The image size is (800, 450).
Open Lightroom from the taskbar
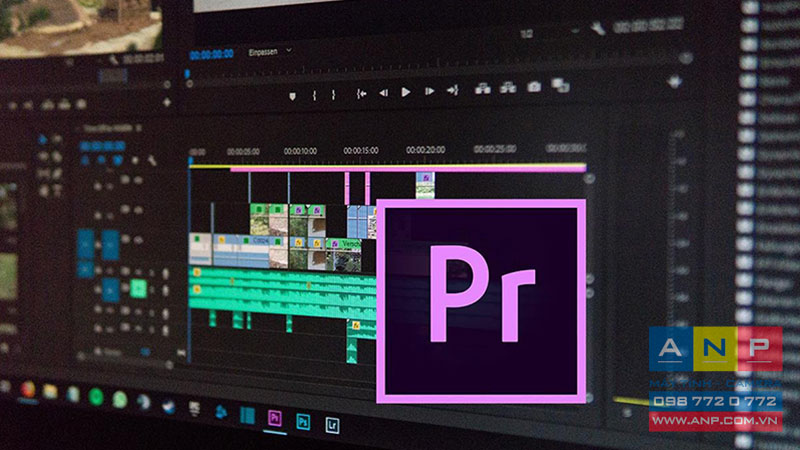coord(332,424)
